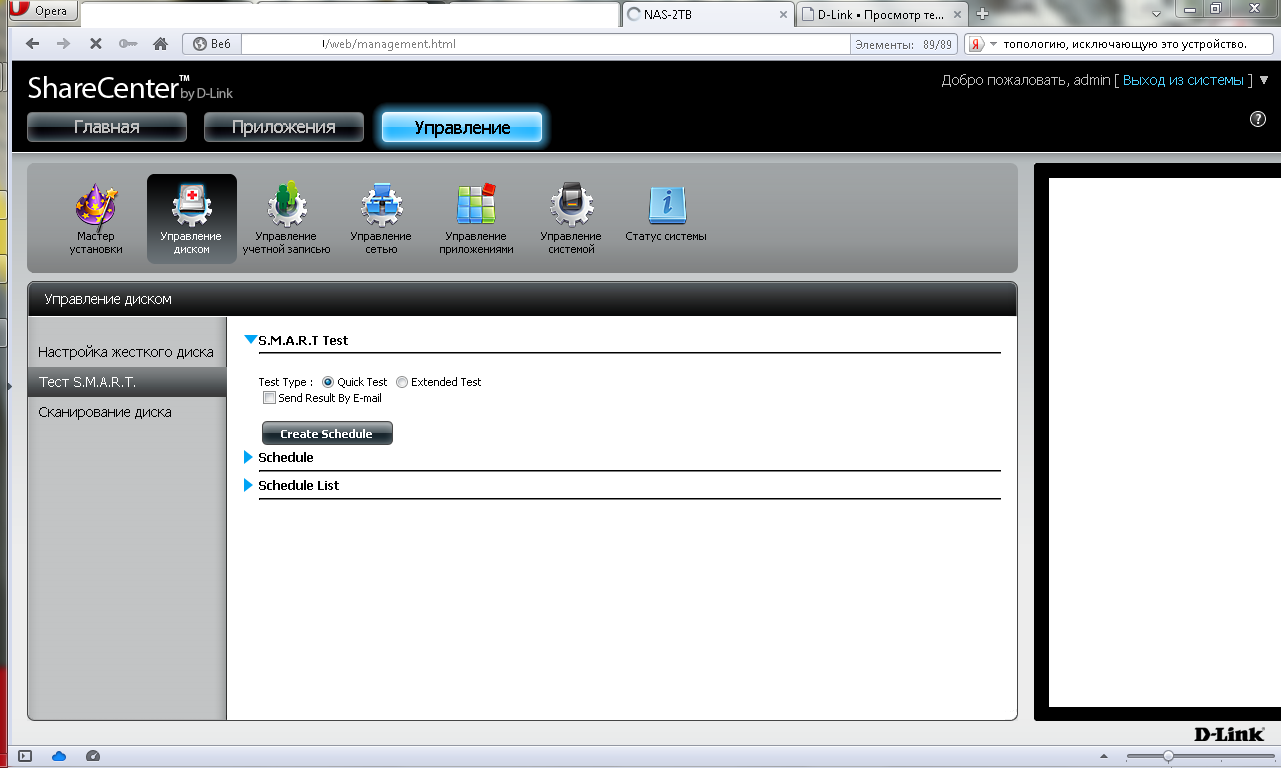Click the address bar URL field
Screen dimensions: 1281x768
(545, 44)
